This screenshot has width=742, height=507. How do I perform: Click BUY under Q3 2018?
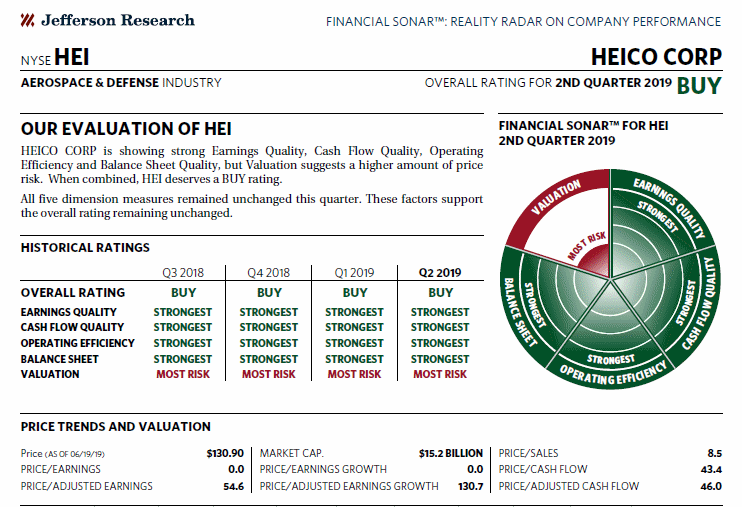coord(183,293)
